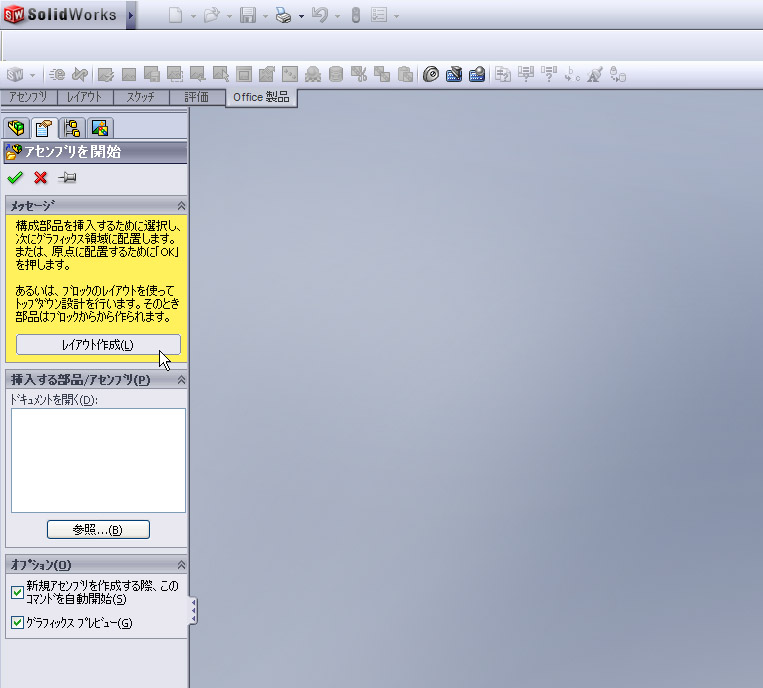Click the New document icon
This screenshot has width=763, height=688.
point(175,16)
